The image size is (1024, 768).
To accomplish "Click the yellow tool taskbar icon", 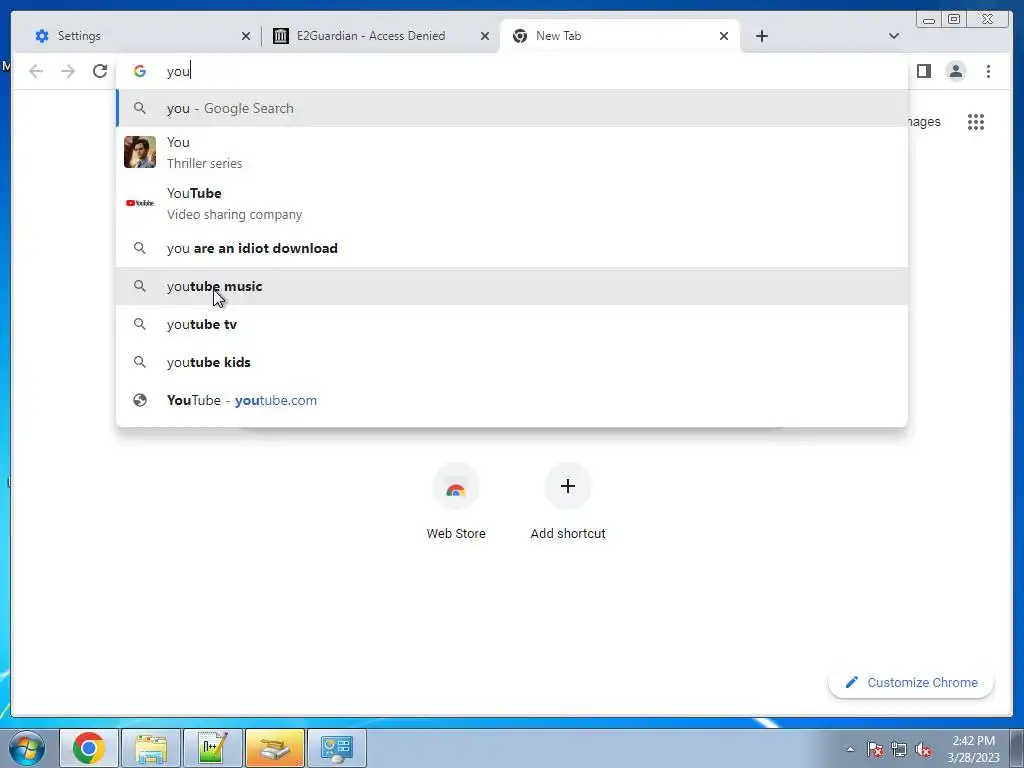I will pos(275,748).
